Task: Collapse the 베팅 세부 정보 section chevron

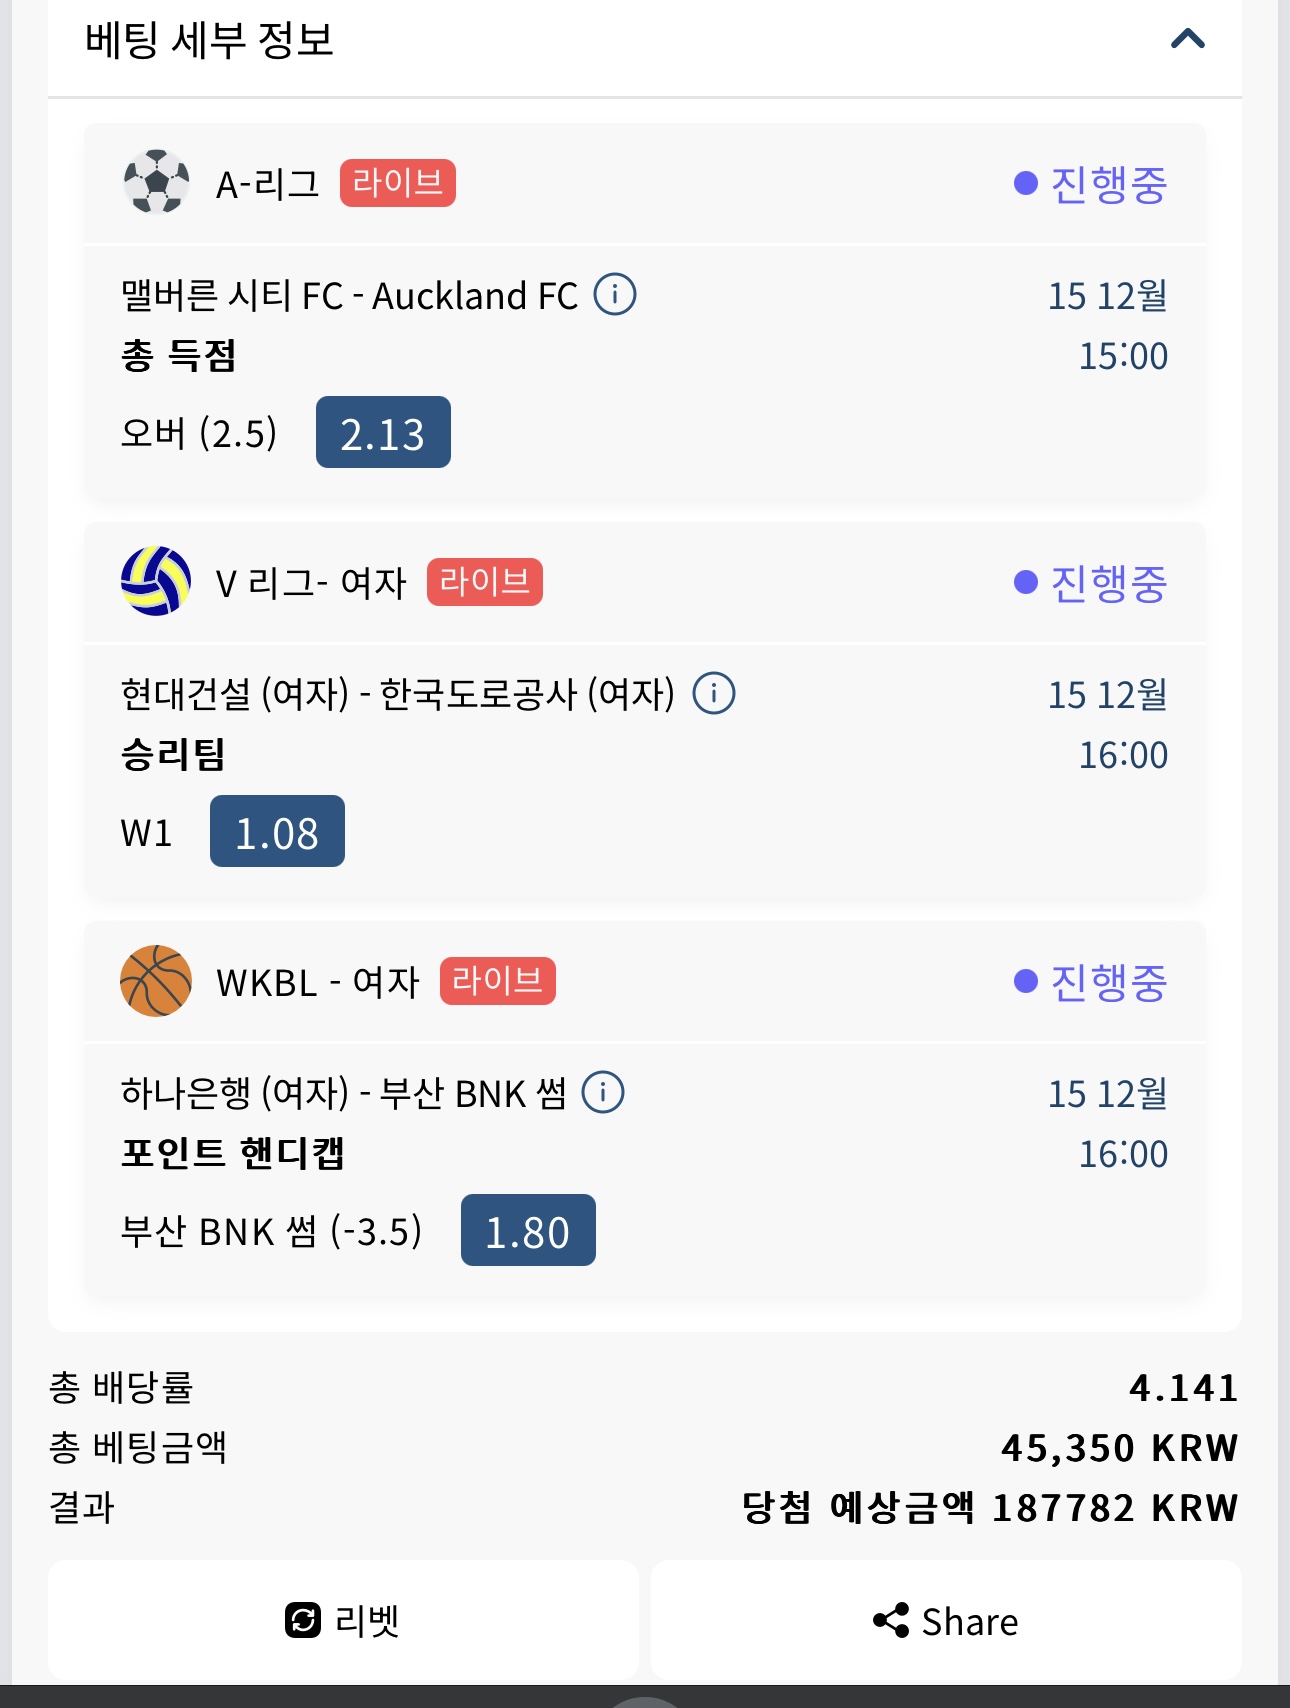Action: (x=1187, y=40)
